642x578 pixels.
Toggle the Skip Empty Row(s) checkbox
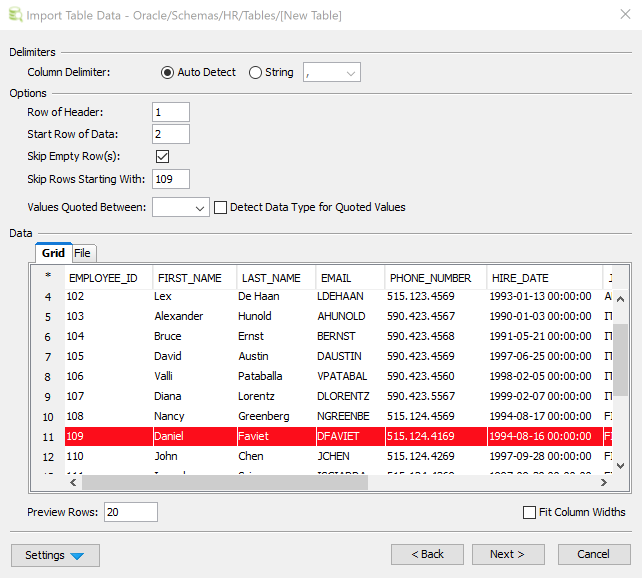[x=162, y=157]
